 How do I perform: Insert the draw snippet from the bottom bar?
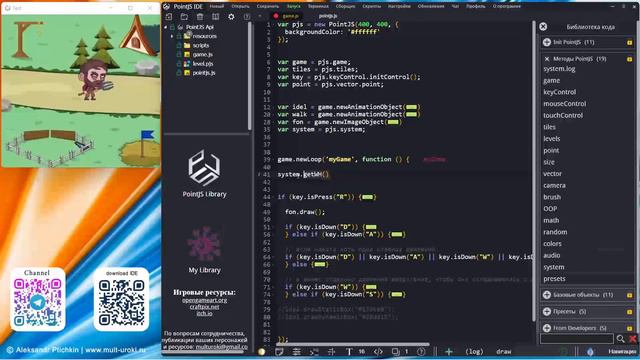(x=503, y=351)
